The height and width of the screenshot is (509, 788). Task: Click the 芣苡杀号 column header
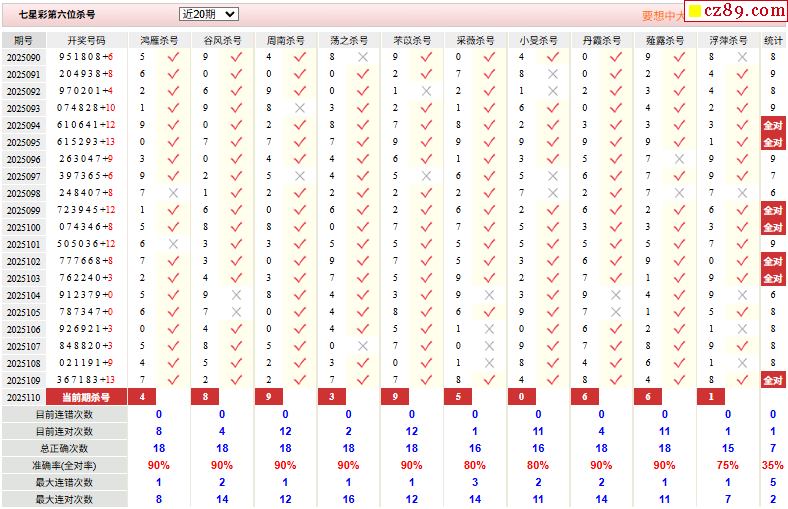coord(412,40)
